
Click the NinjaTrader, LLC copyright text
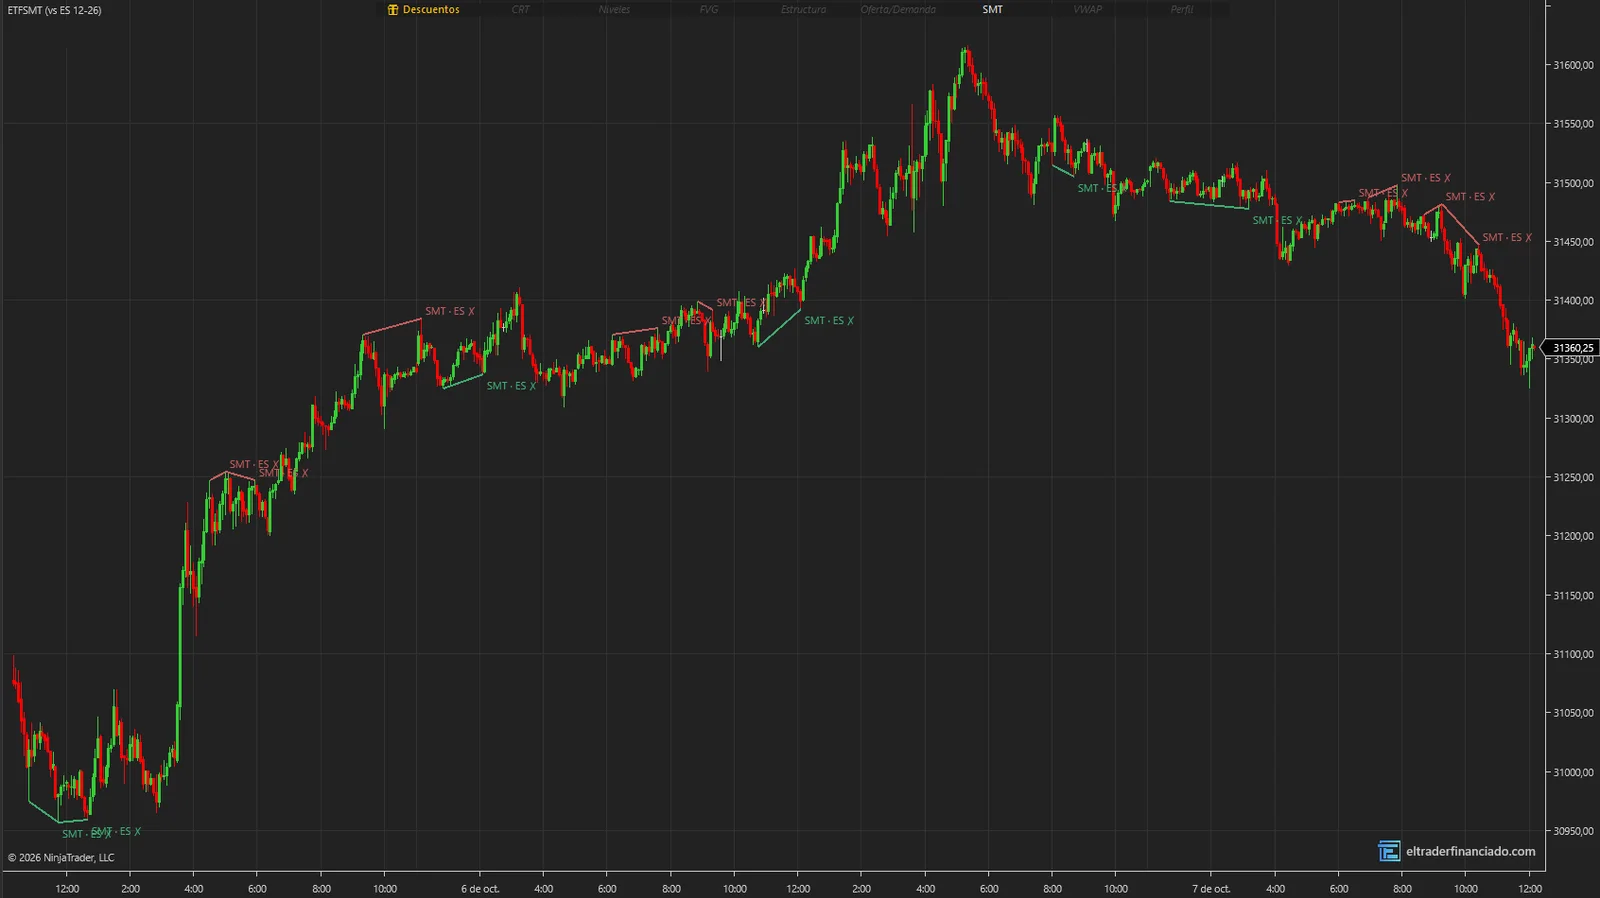pyautogui.click(x=61, y=857)
